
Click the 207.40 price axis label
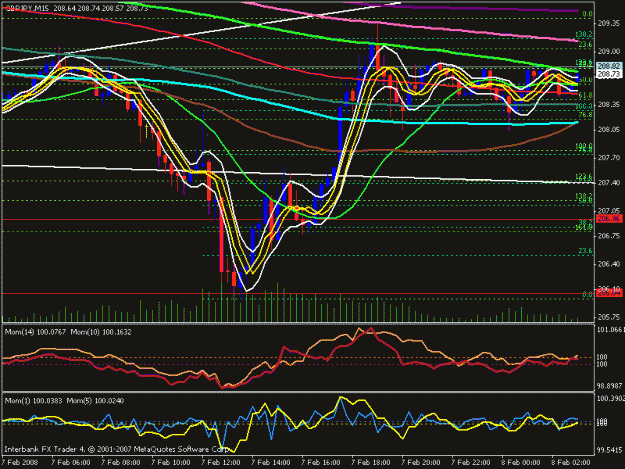[609, 182]
